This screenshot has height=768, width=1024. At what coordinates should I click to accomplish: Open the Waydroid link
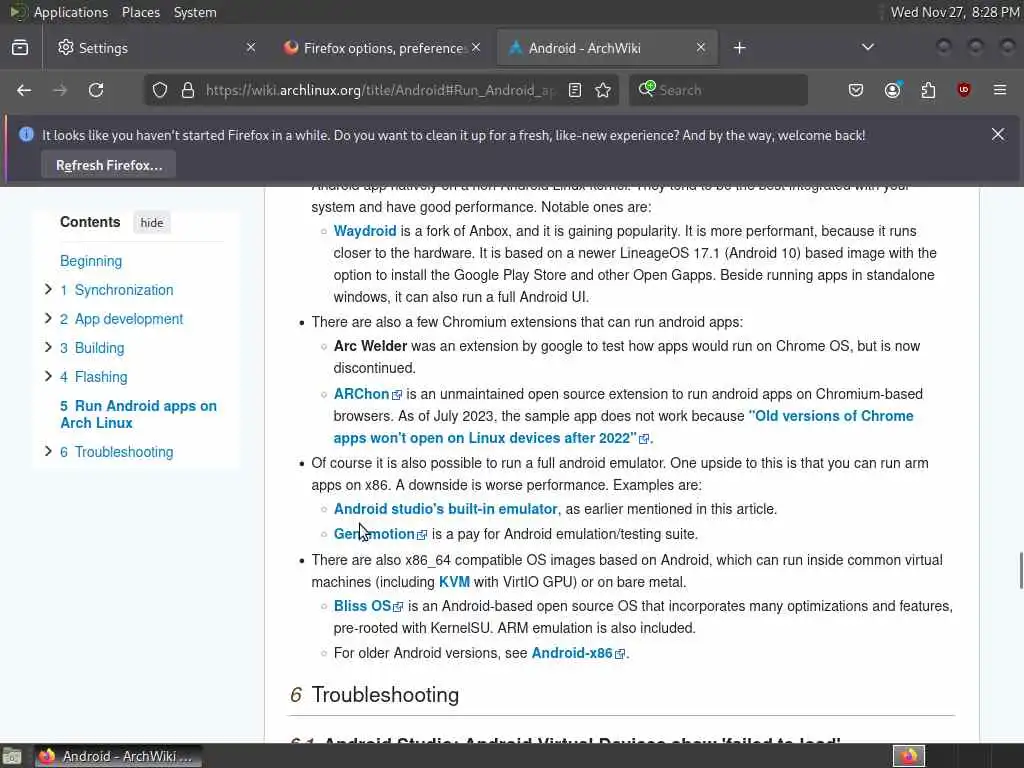pos(364,231)
